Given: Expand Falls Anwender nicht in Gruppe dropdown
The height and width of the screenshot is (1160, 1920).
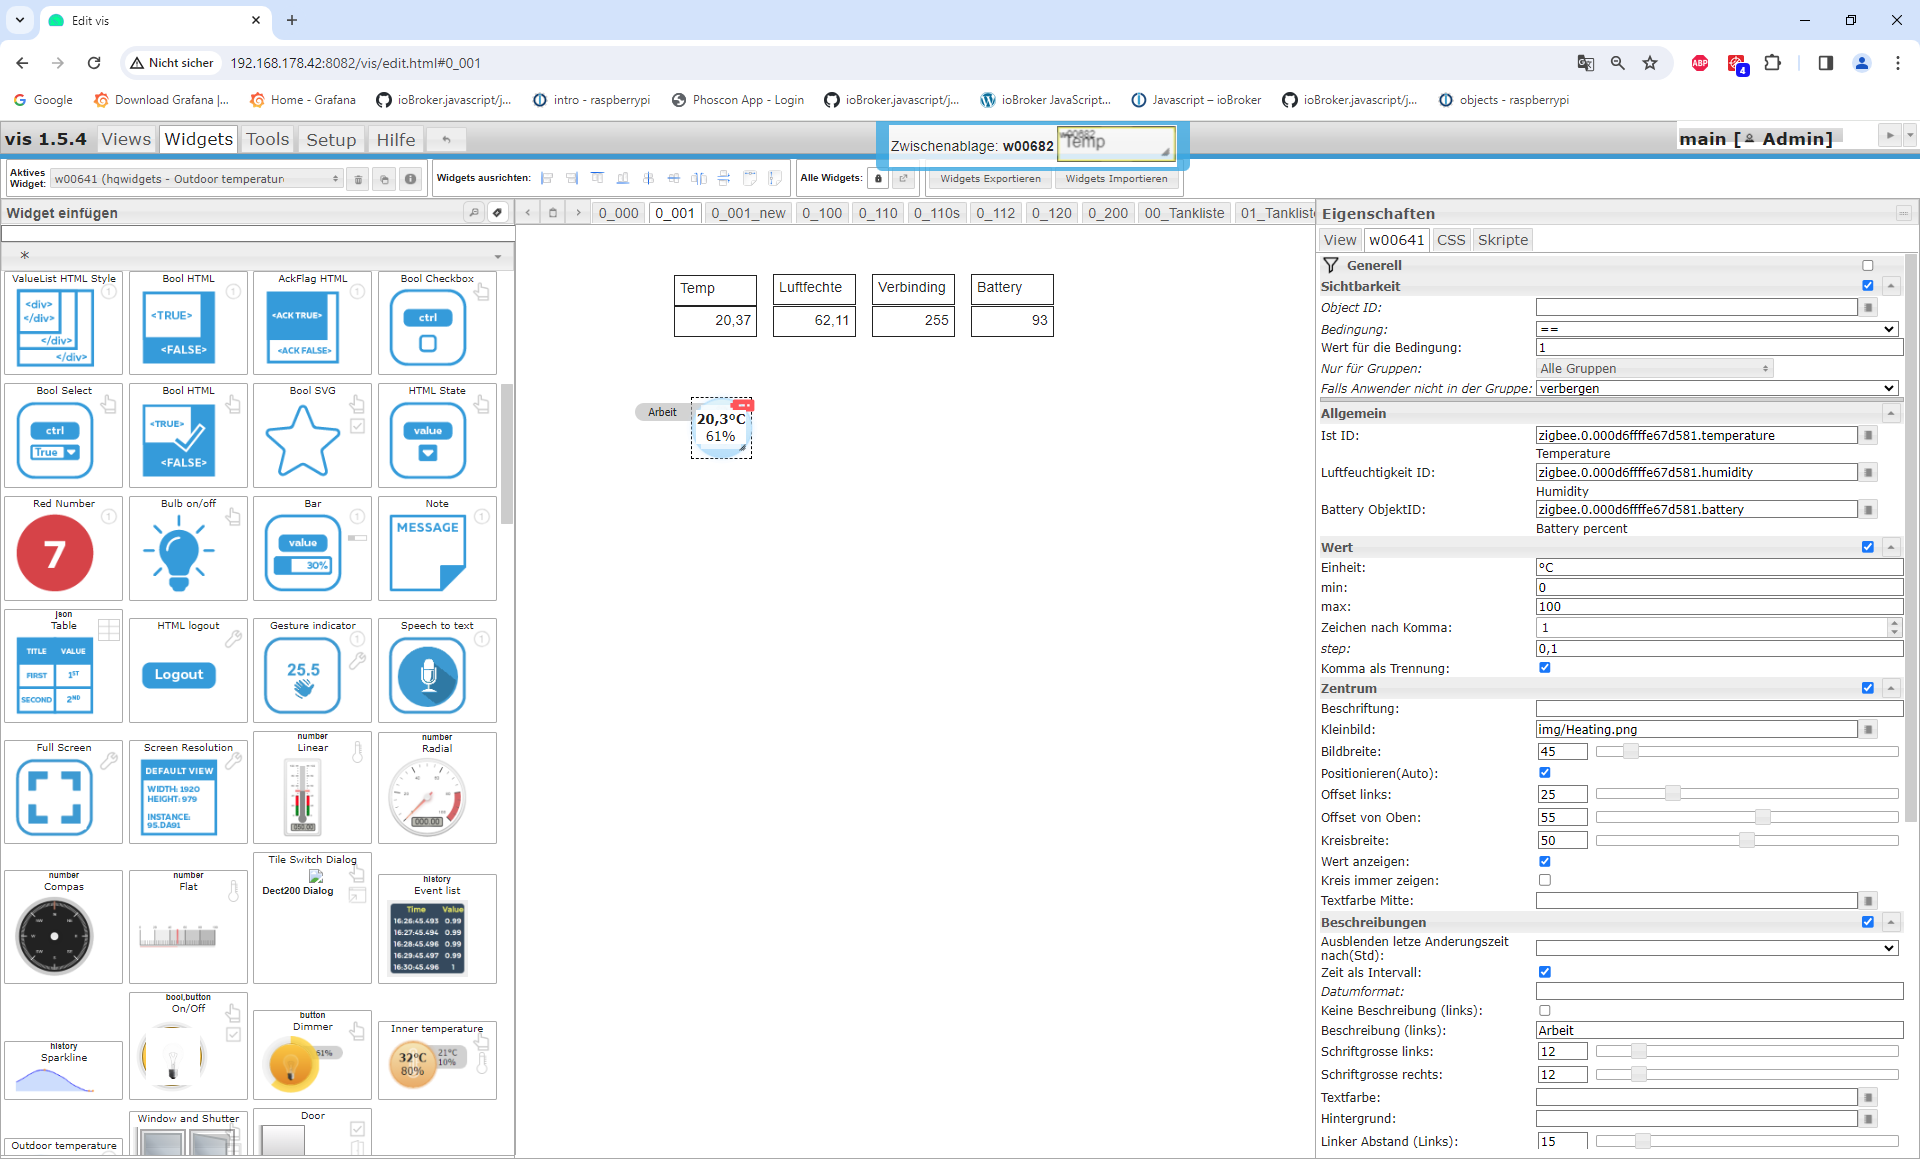Looking at the screenshot, I should point(1717,388).
